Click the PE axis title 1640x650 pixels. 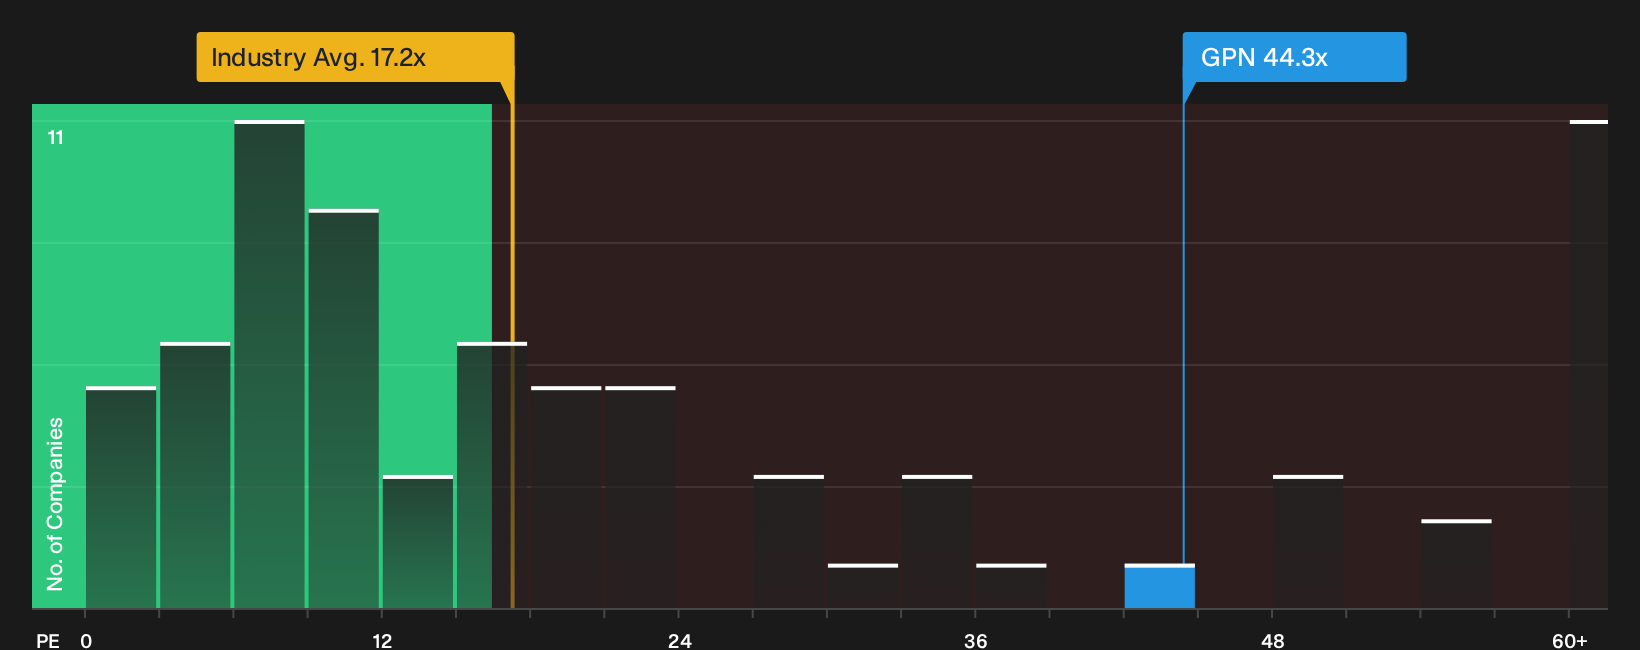[x=47, y=640]
